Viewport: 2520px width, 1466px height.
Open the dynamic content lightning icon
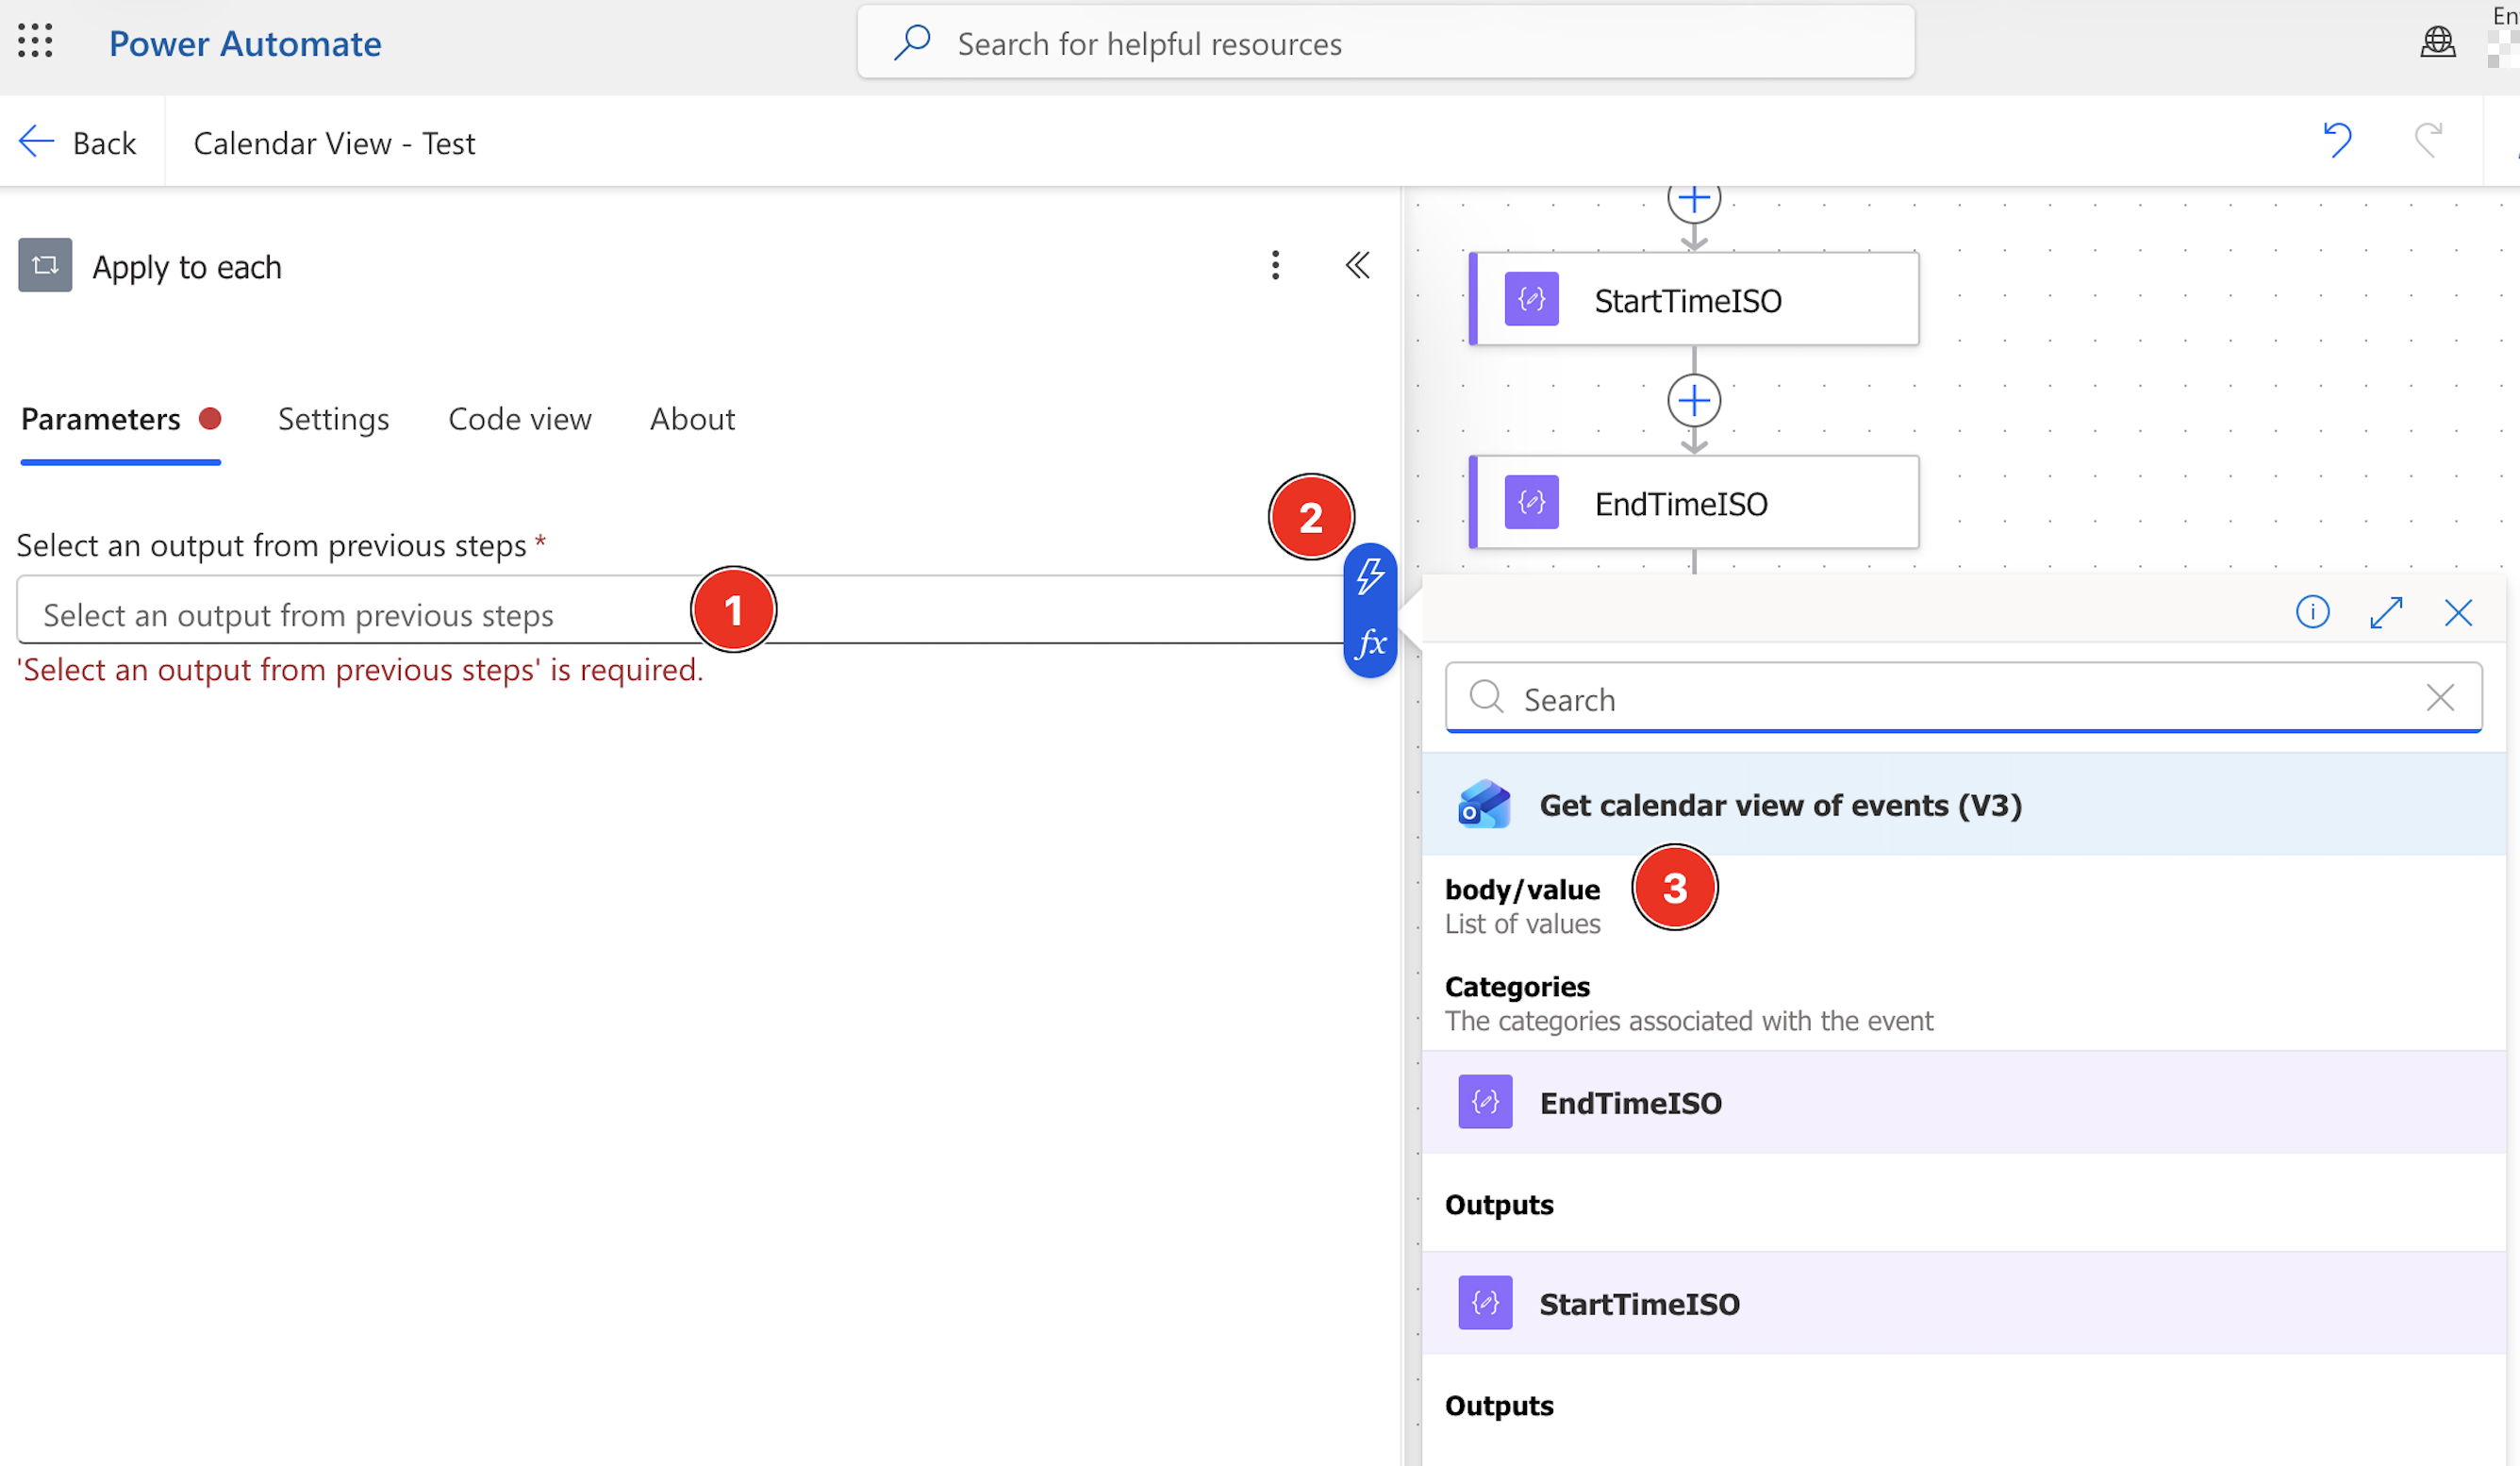pyautogui.click(x=1370, y=577)
